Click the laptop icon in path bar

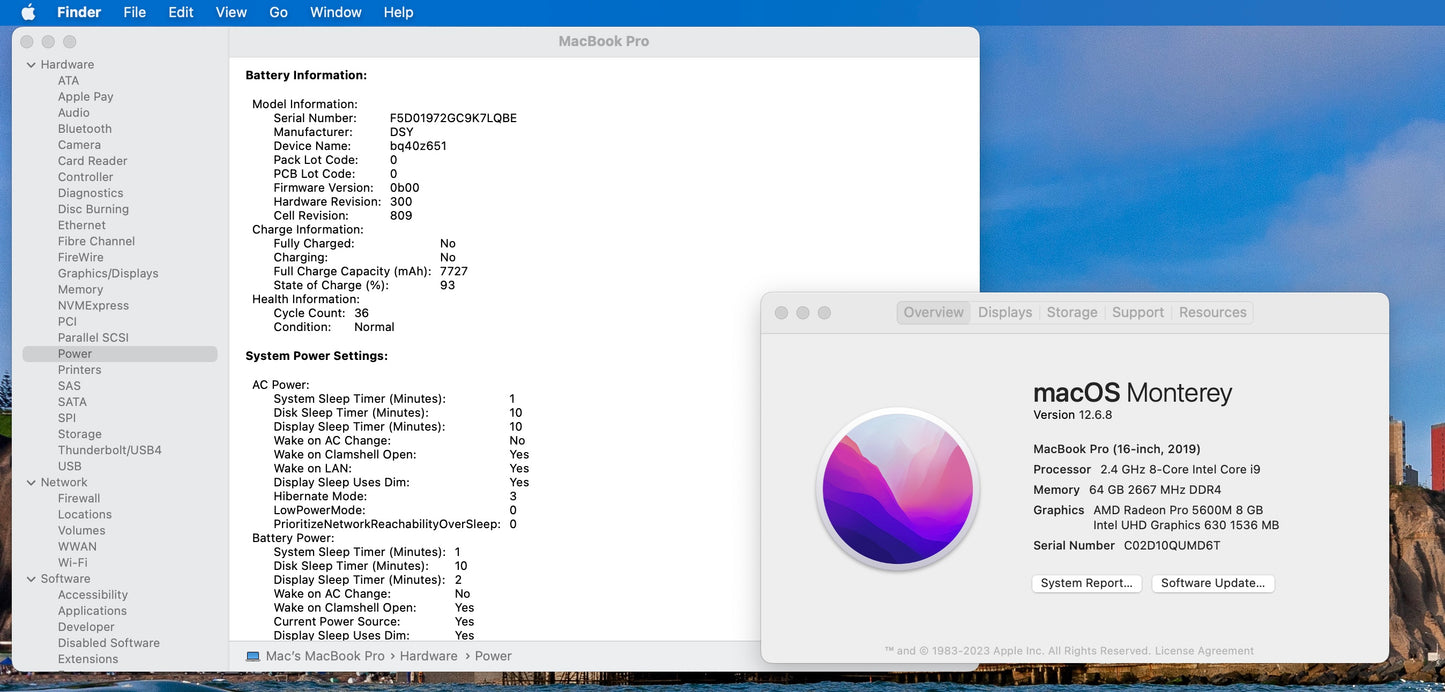coord(253,656)
